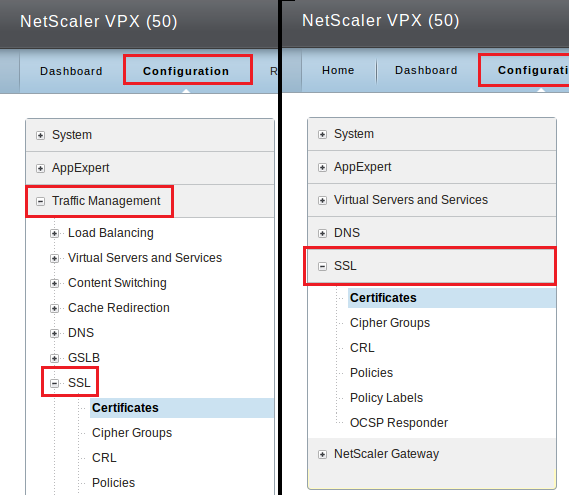Expand Virtual Servers and Services under Traffic Management

pos(54,258)
